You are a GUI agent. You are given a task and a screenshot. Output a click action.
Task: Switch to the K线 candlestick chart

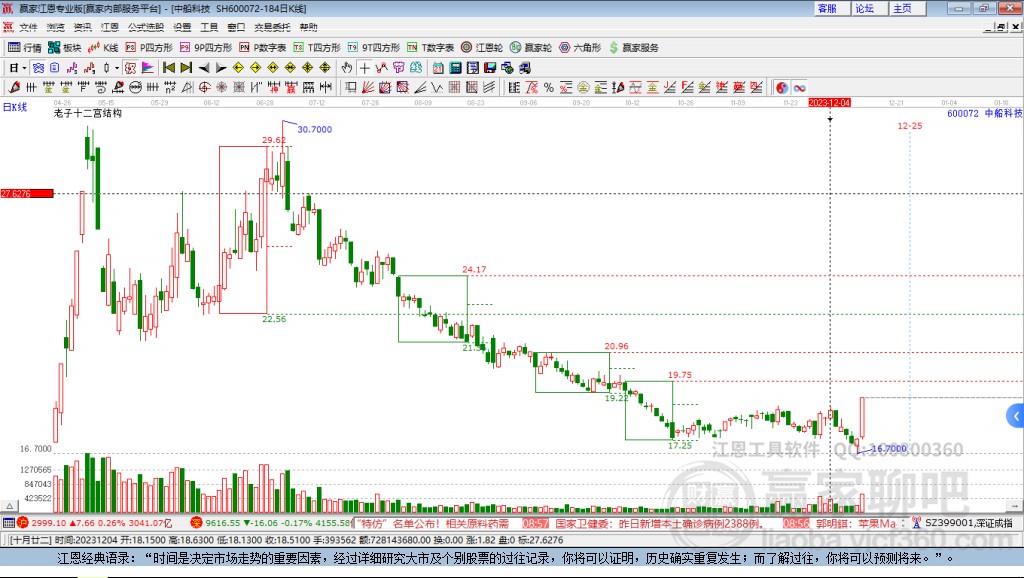[x=103, y=48]
